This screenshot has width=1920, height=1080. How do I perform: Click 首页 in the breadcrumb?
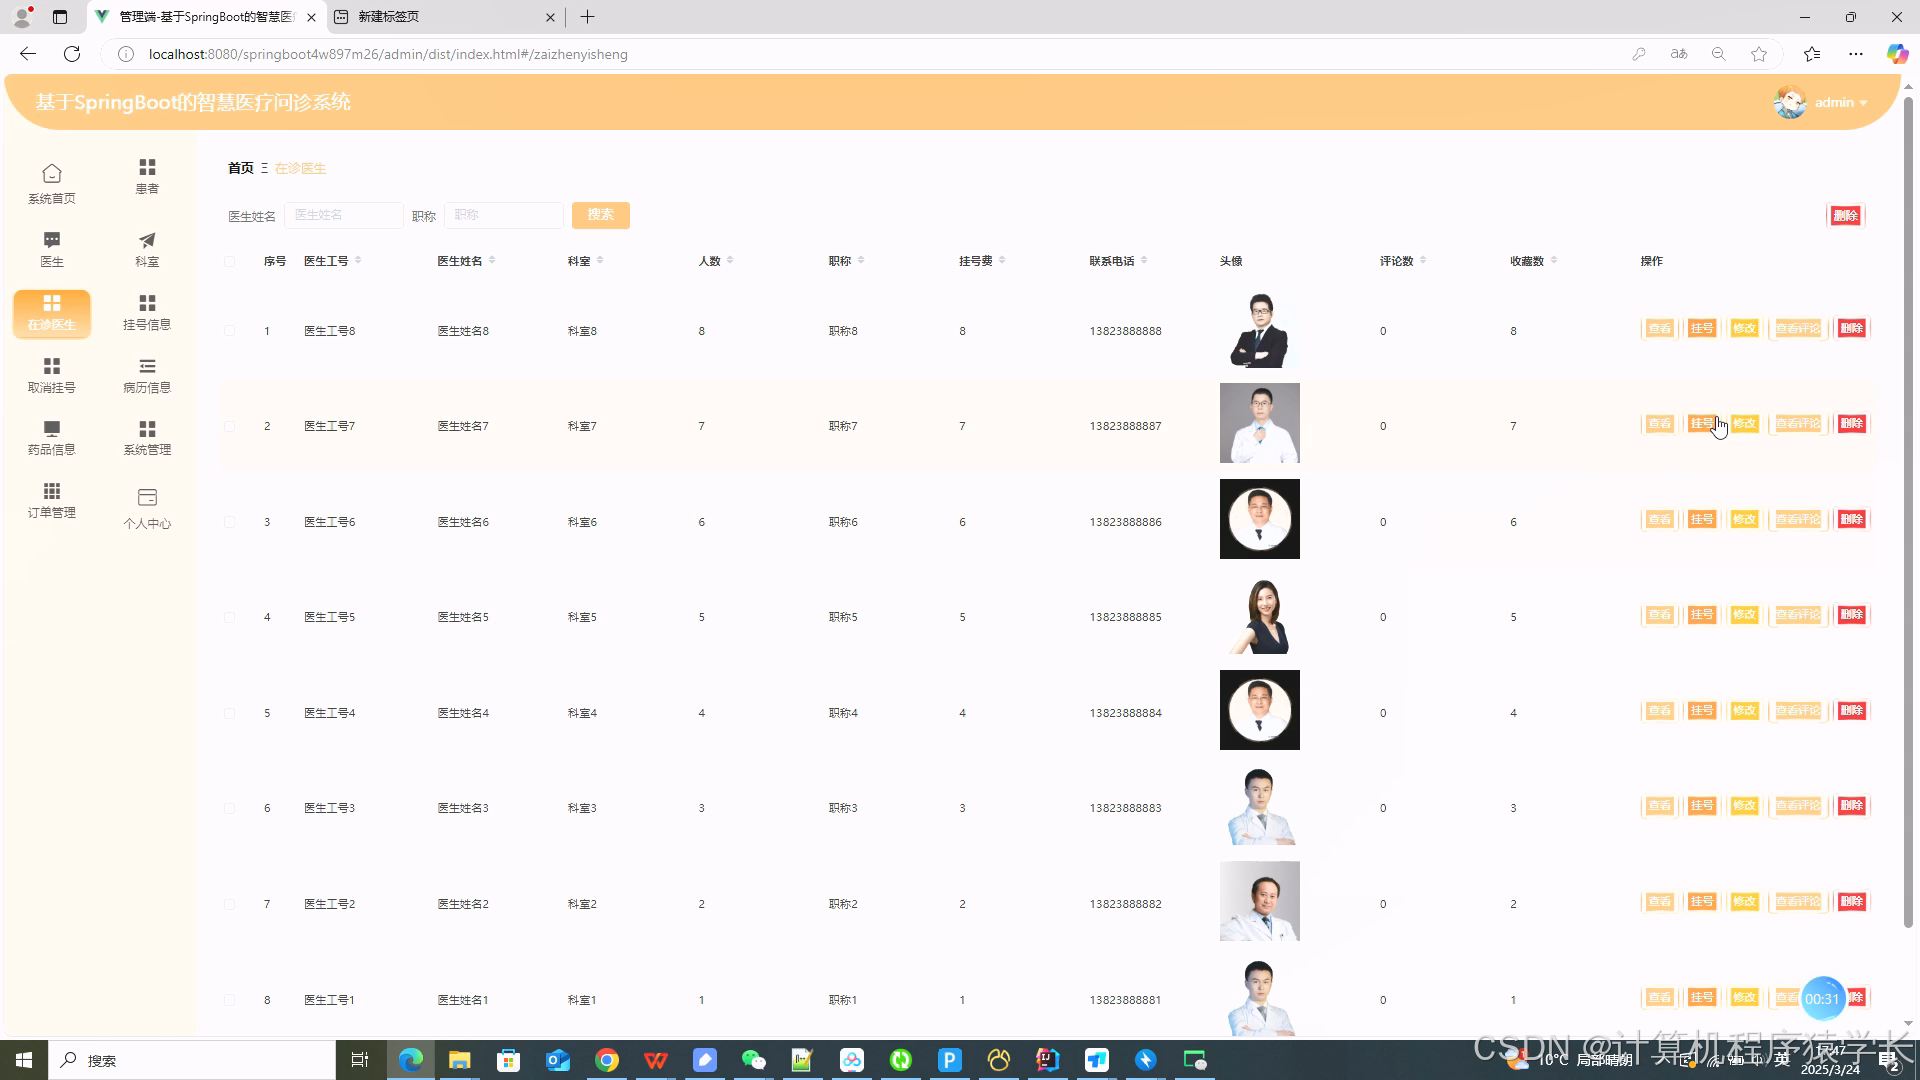(240, 168)
